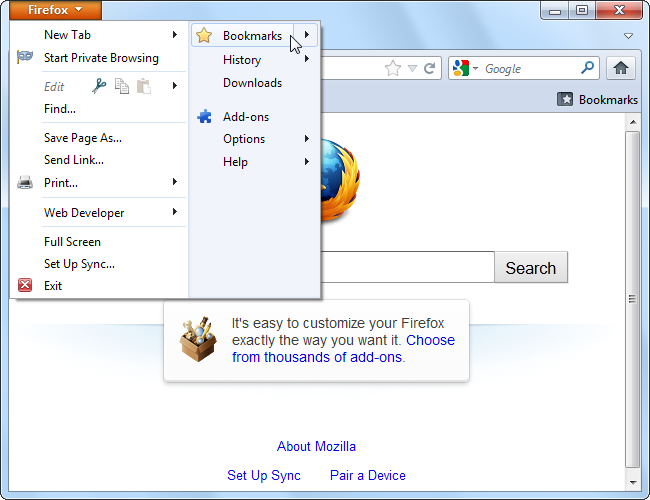650x500 pixels.
Task: Open the About Mozilla link
Action: coord(316,446)
